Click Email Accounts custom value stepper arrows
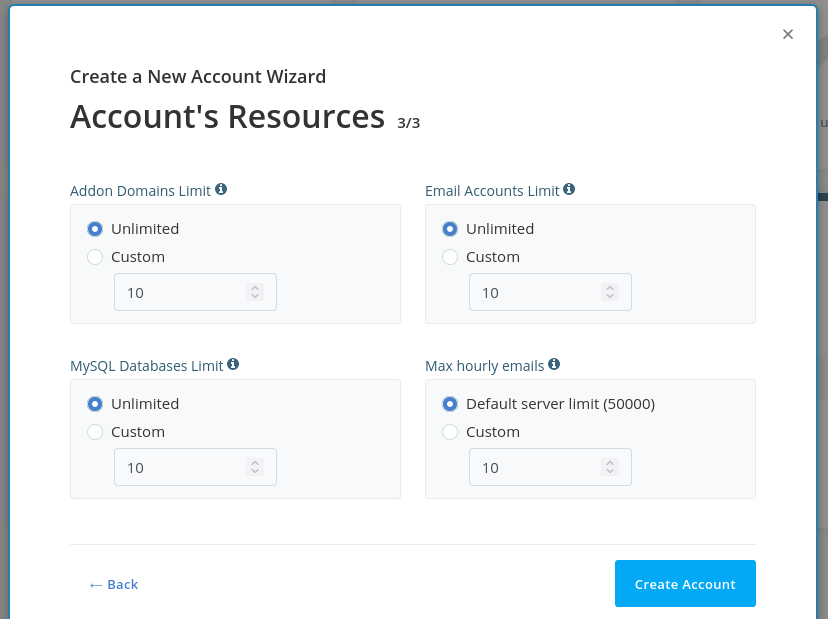The image size is (828, 619). point(610,292)
